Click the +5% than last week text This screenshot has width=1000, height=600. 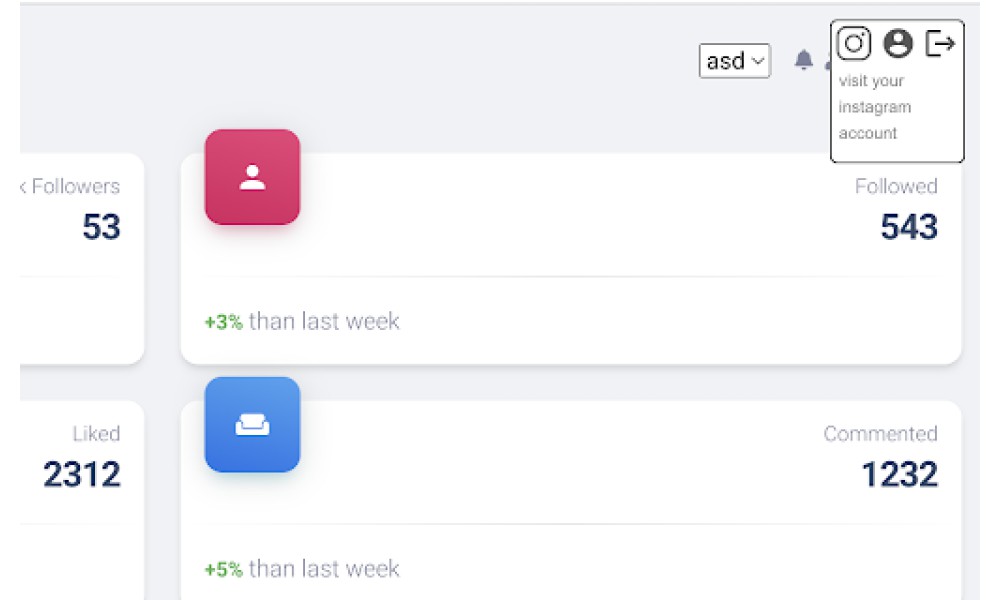pos(302,569)
